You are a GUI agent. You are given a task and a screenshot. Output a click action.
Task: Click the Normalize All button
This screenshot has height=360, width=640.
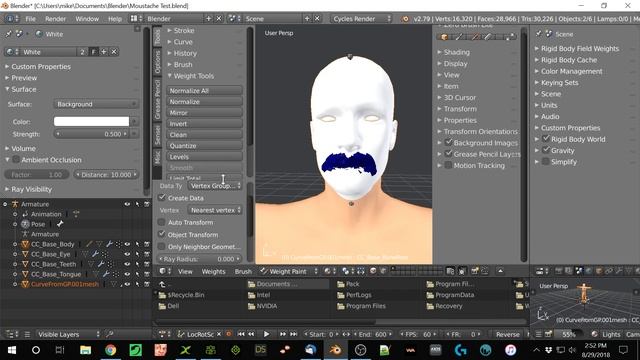click(204, 91)
